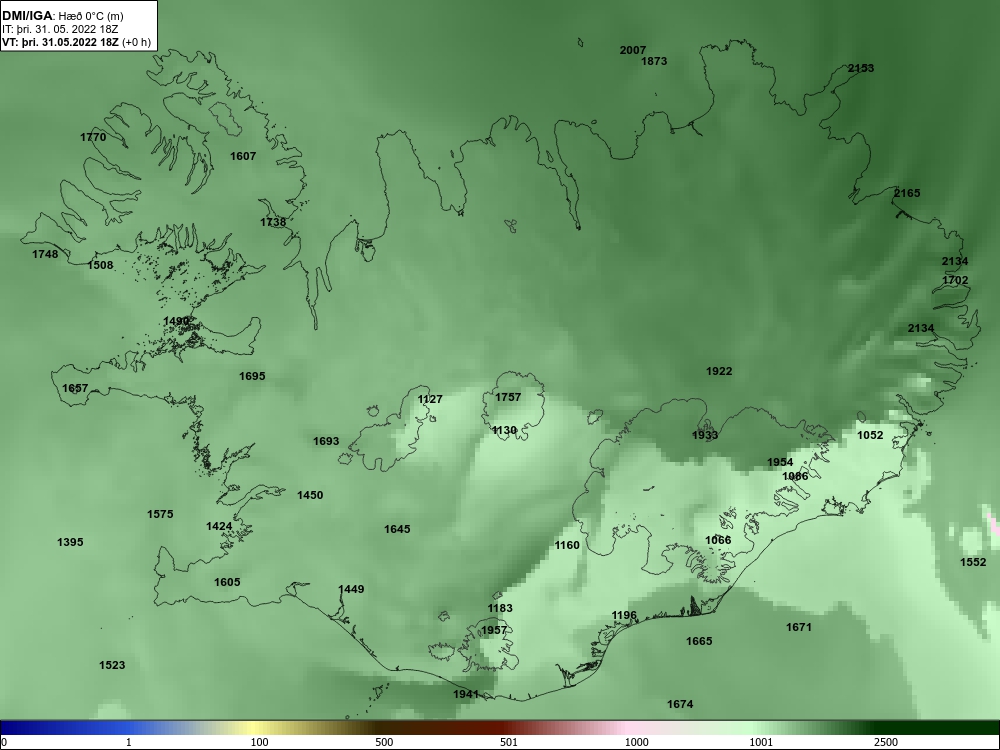Select the 1757 glacier value

(508, 397)
